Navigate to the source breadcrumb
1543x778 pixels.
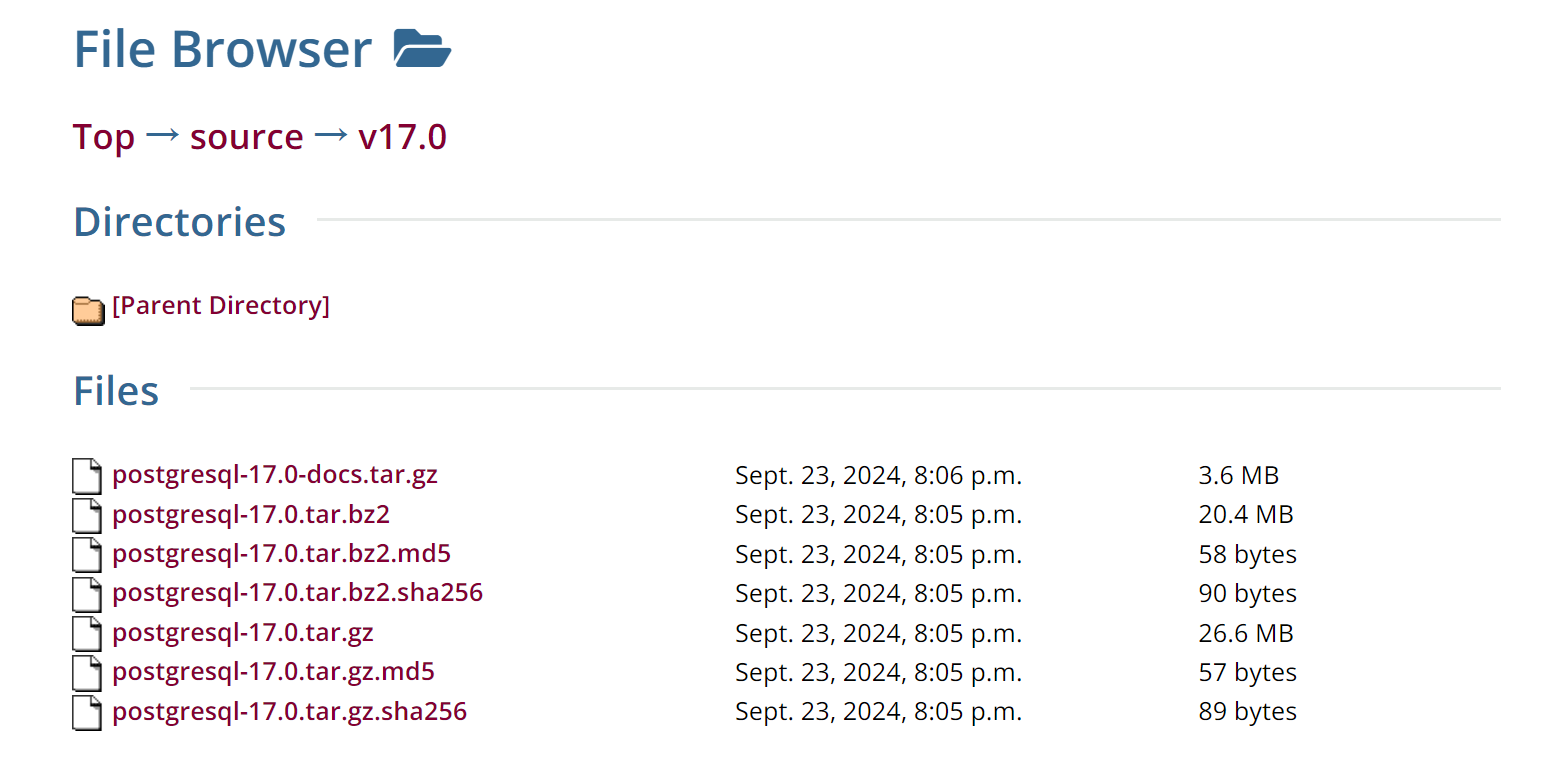click(246, 137)
